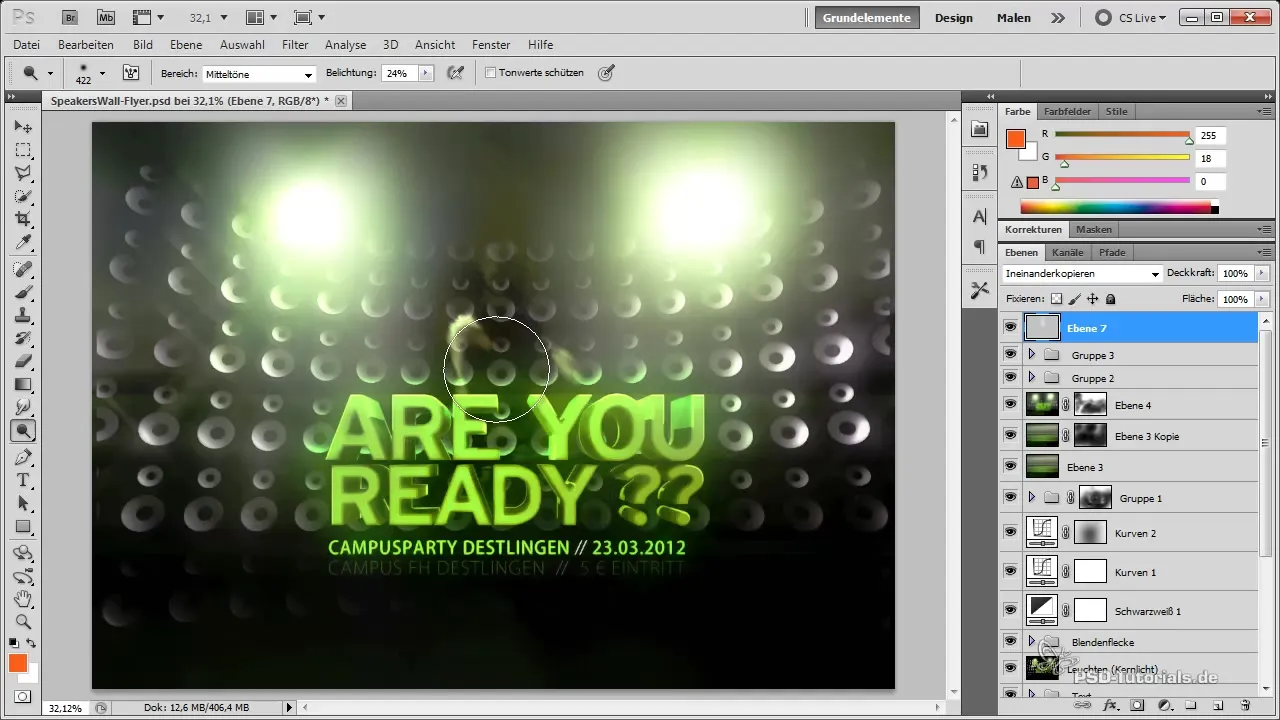Switch to Design workspace
Image resolution: width=1280 pixels, height=720 pixels.
954,17
